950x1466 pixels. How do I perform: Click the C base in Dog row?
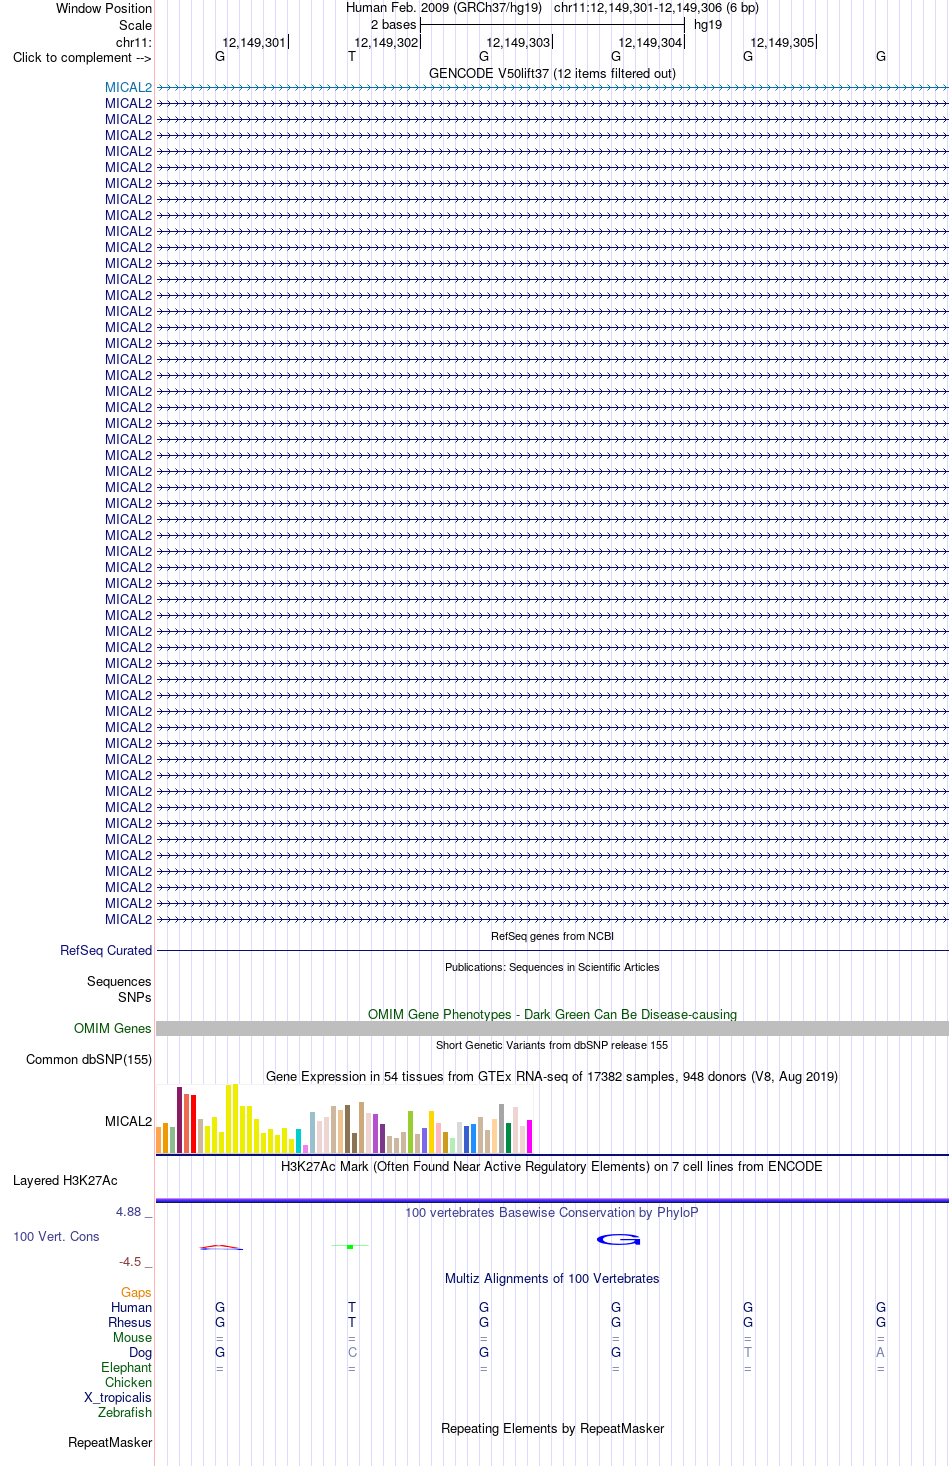tap(352, 1352)
